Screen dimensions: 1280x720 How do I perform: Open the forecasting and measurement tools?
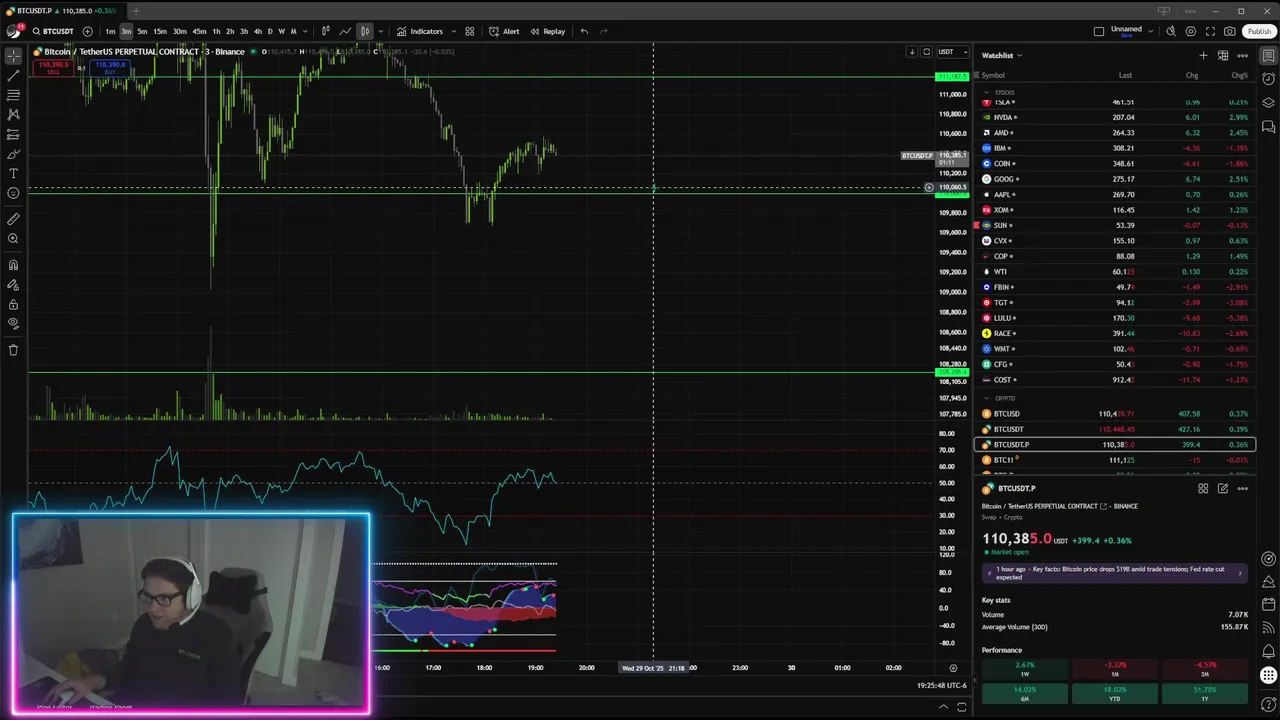click(13, 134)
